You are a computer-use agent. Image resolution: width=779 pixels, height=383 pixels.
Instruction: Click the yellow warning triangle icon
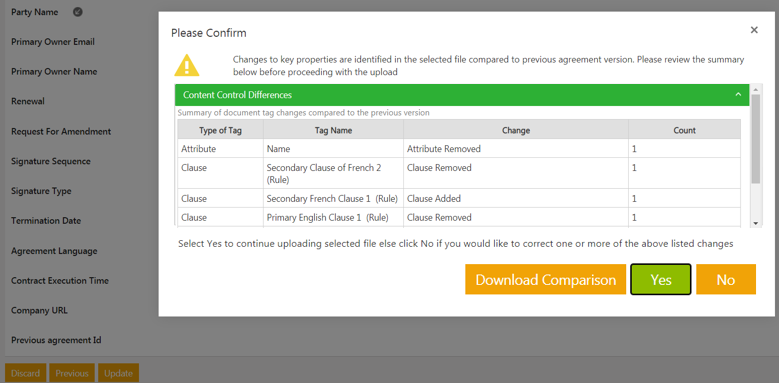[186, 65]
